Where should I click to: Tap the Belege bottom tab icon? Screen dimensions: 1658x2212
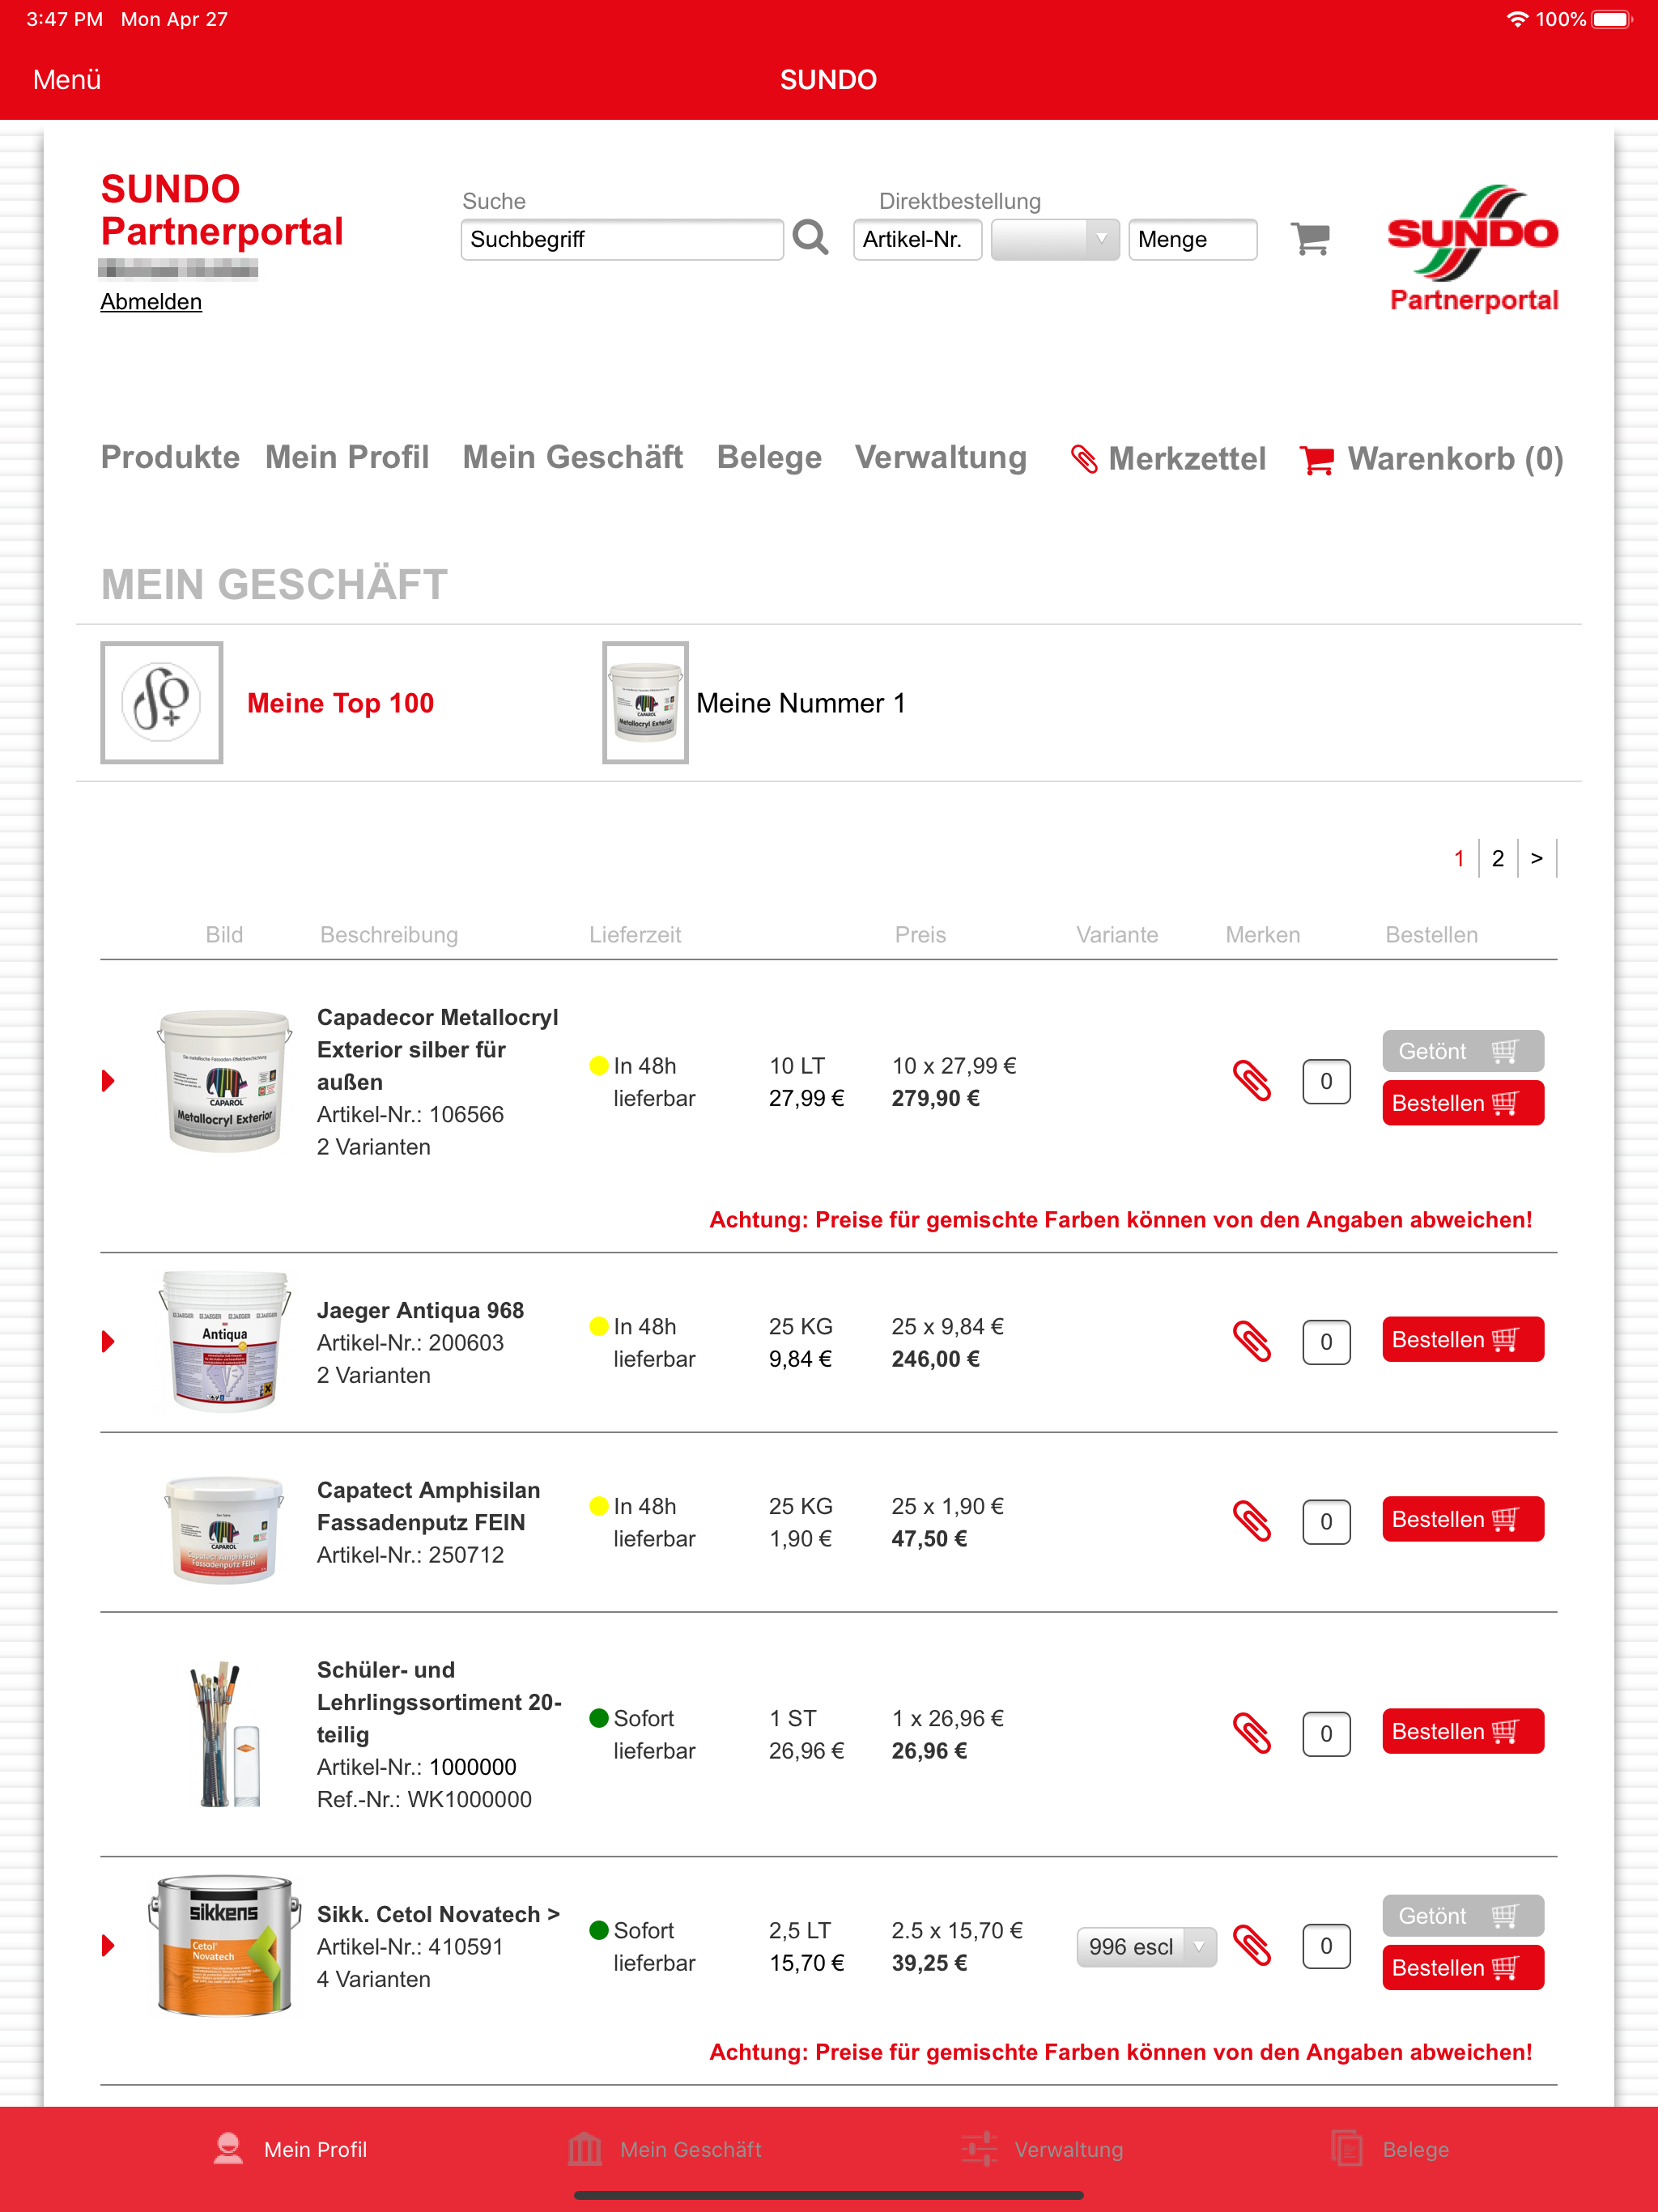point(1347,2149)
